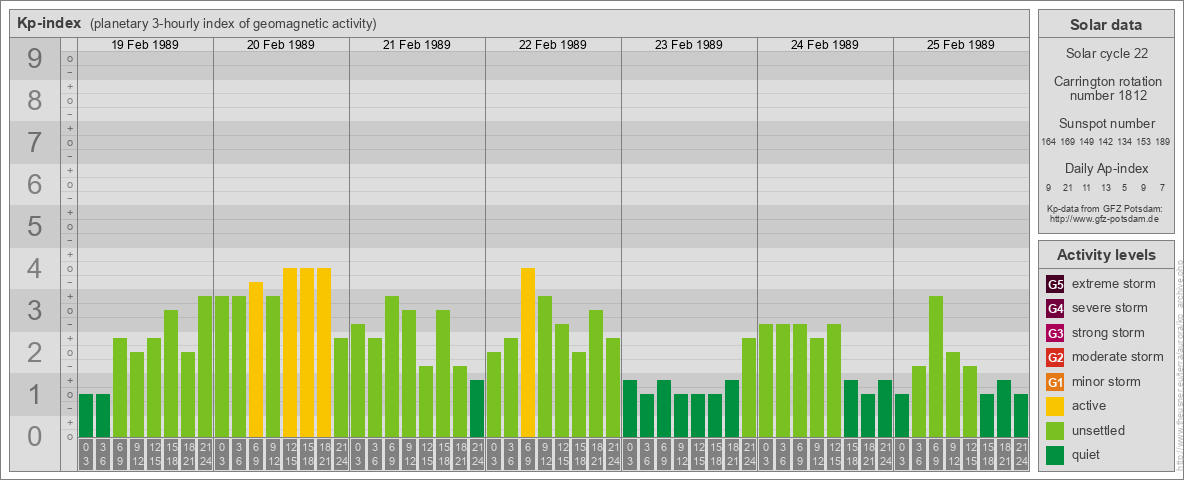Click the 'extreme storm' legend label

1114,284
